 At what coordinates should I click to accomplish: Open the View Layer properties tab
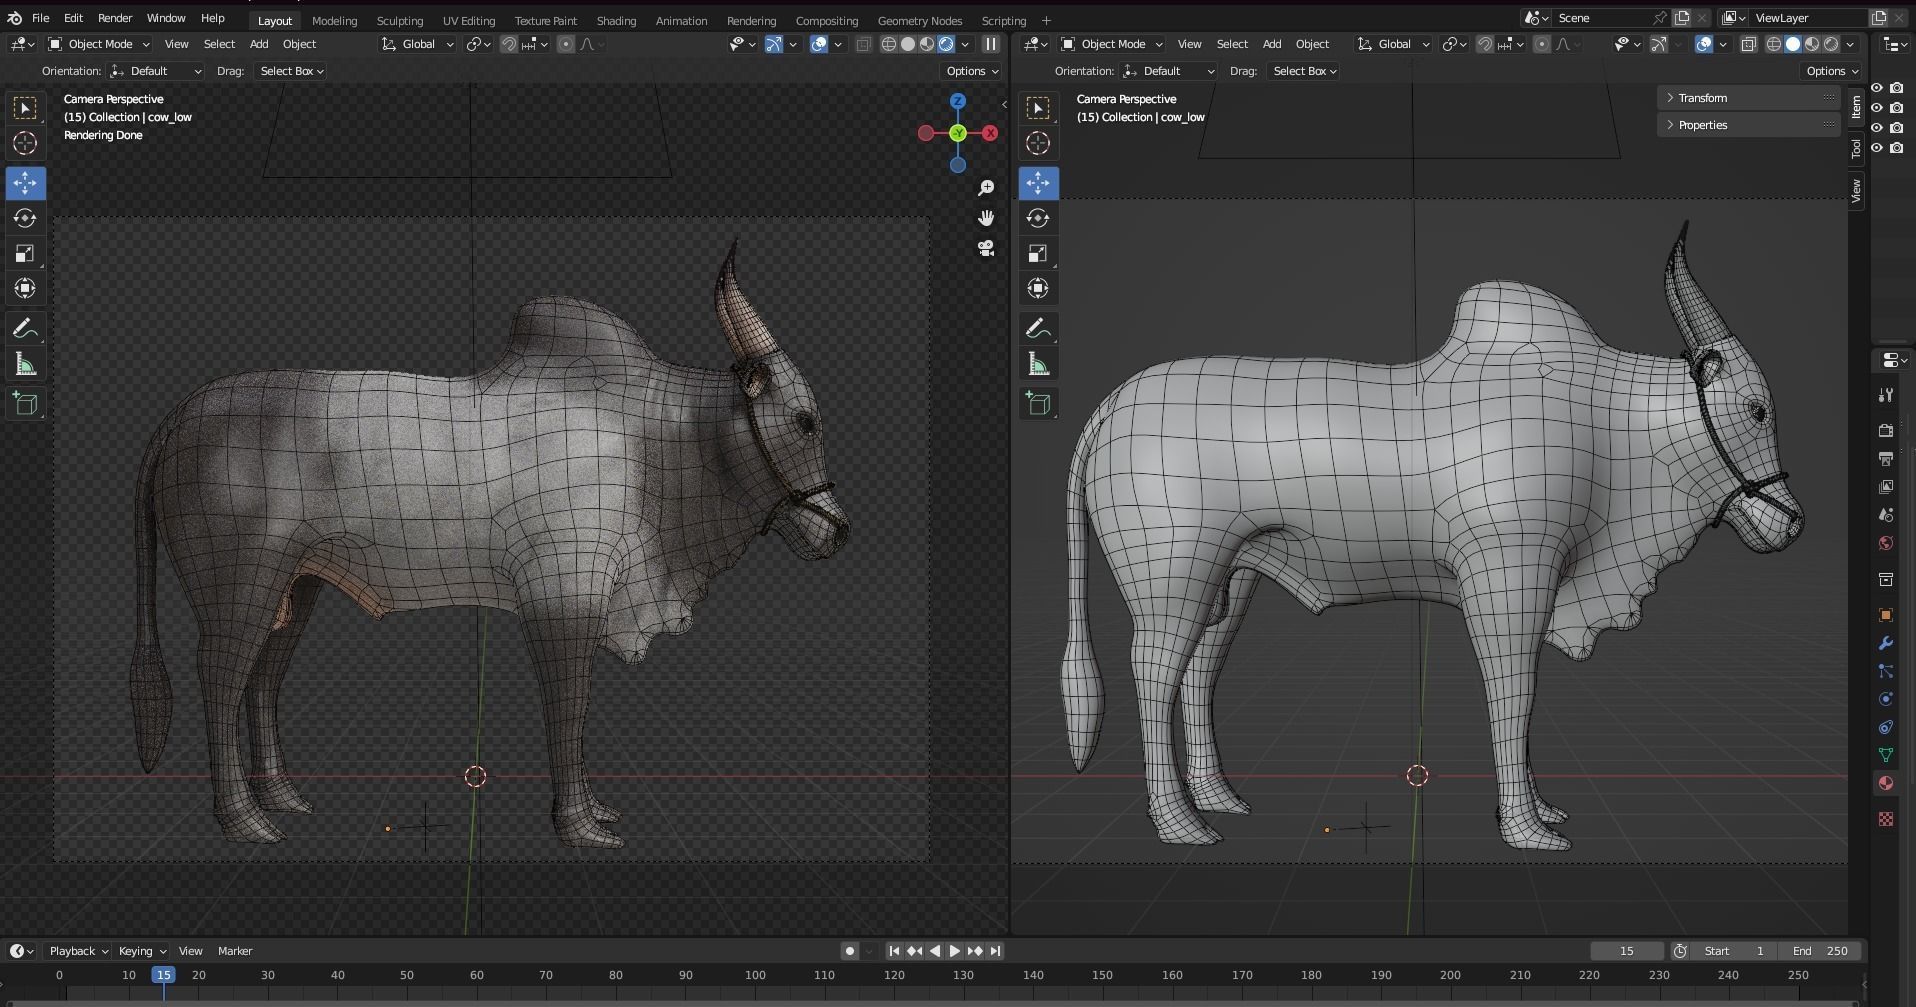1886,486
